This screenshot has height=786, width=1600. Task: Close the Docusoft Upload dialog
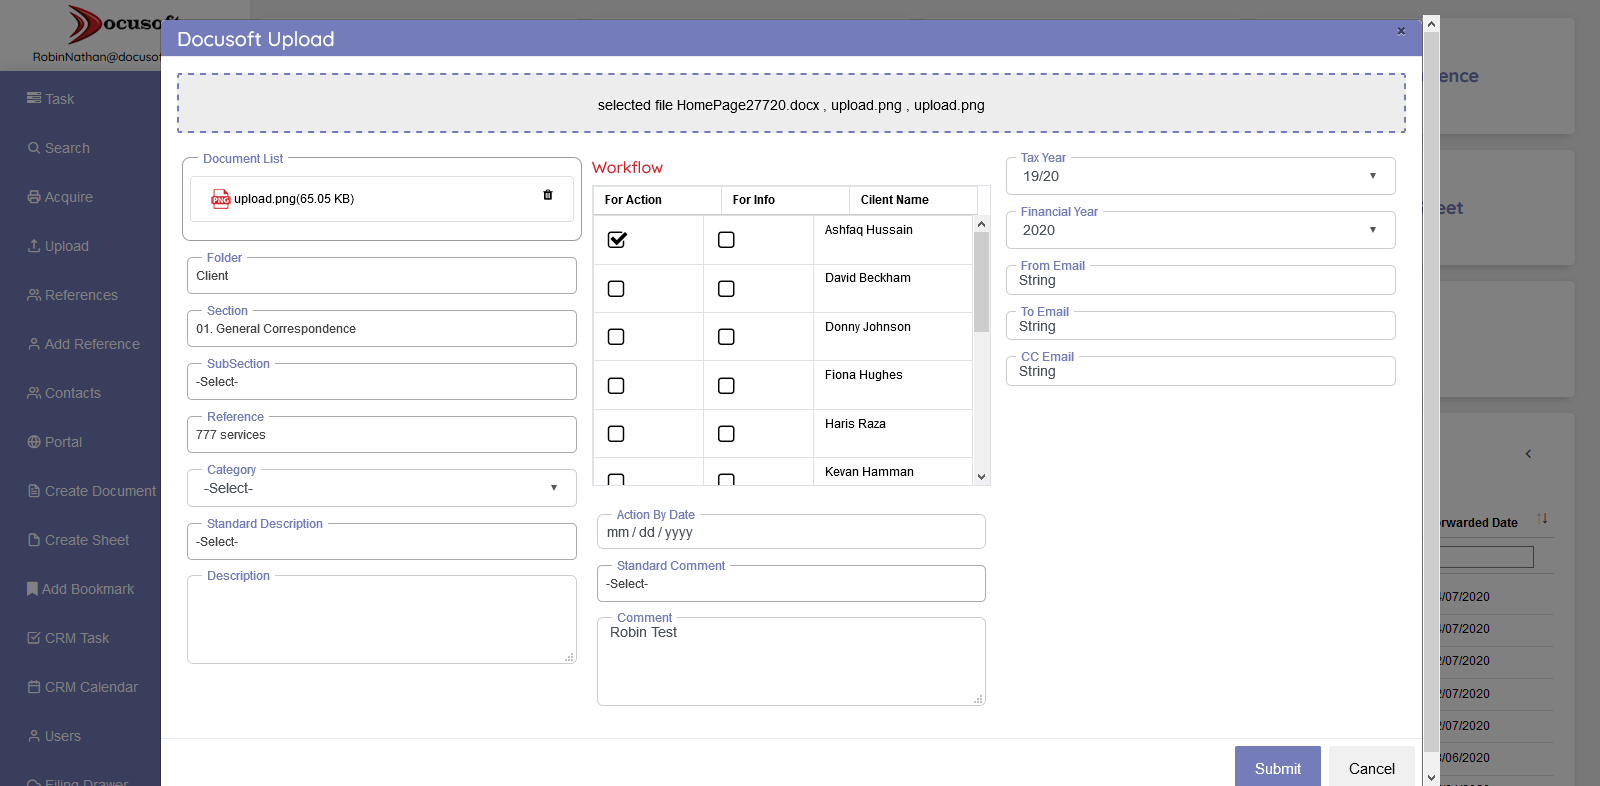coord(1401,31)
